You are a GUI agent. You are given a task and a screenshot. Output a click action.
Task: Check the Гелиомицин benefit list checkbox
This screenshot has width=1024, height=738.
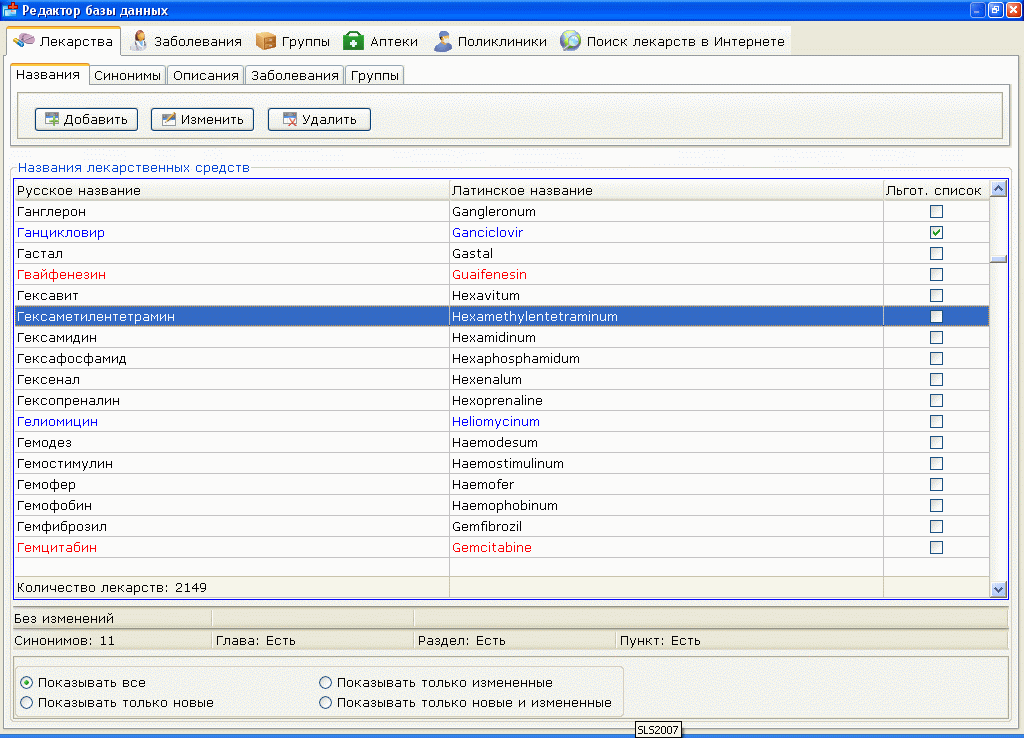pos(936,421)
